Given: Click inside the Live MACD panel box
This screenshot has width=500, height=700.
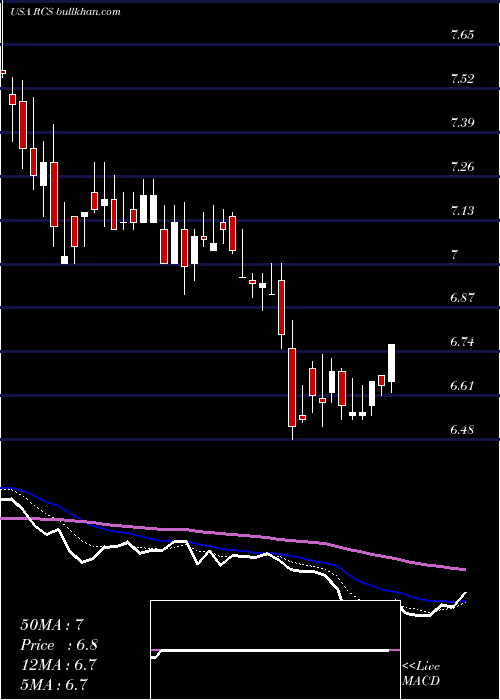Looking at the screenshot, I should coord(275,650).
